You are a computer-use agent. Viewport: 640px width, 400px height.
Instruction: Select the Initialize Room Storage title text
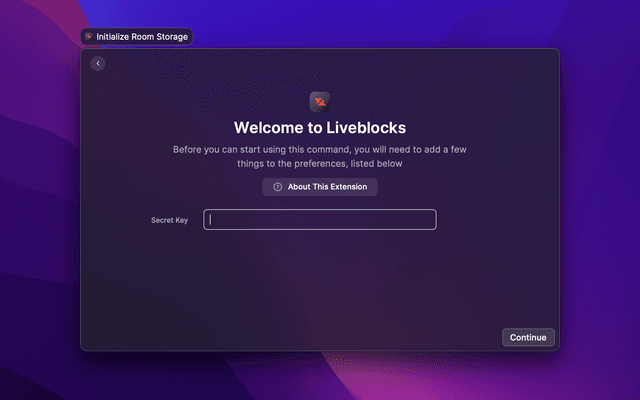click(x=141, y=36)
